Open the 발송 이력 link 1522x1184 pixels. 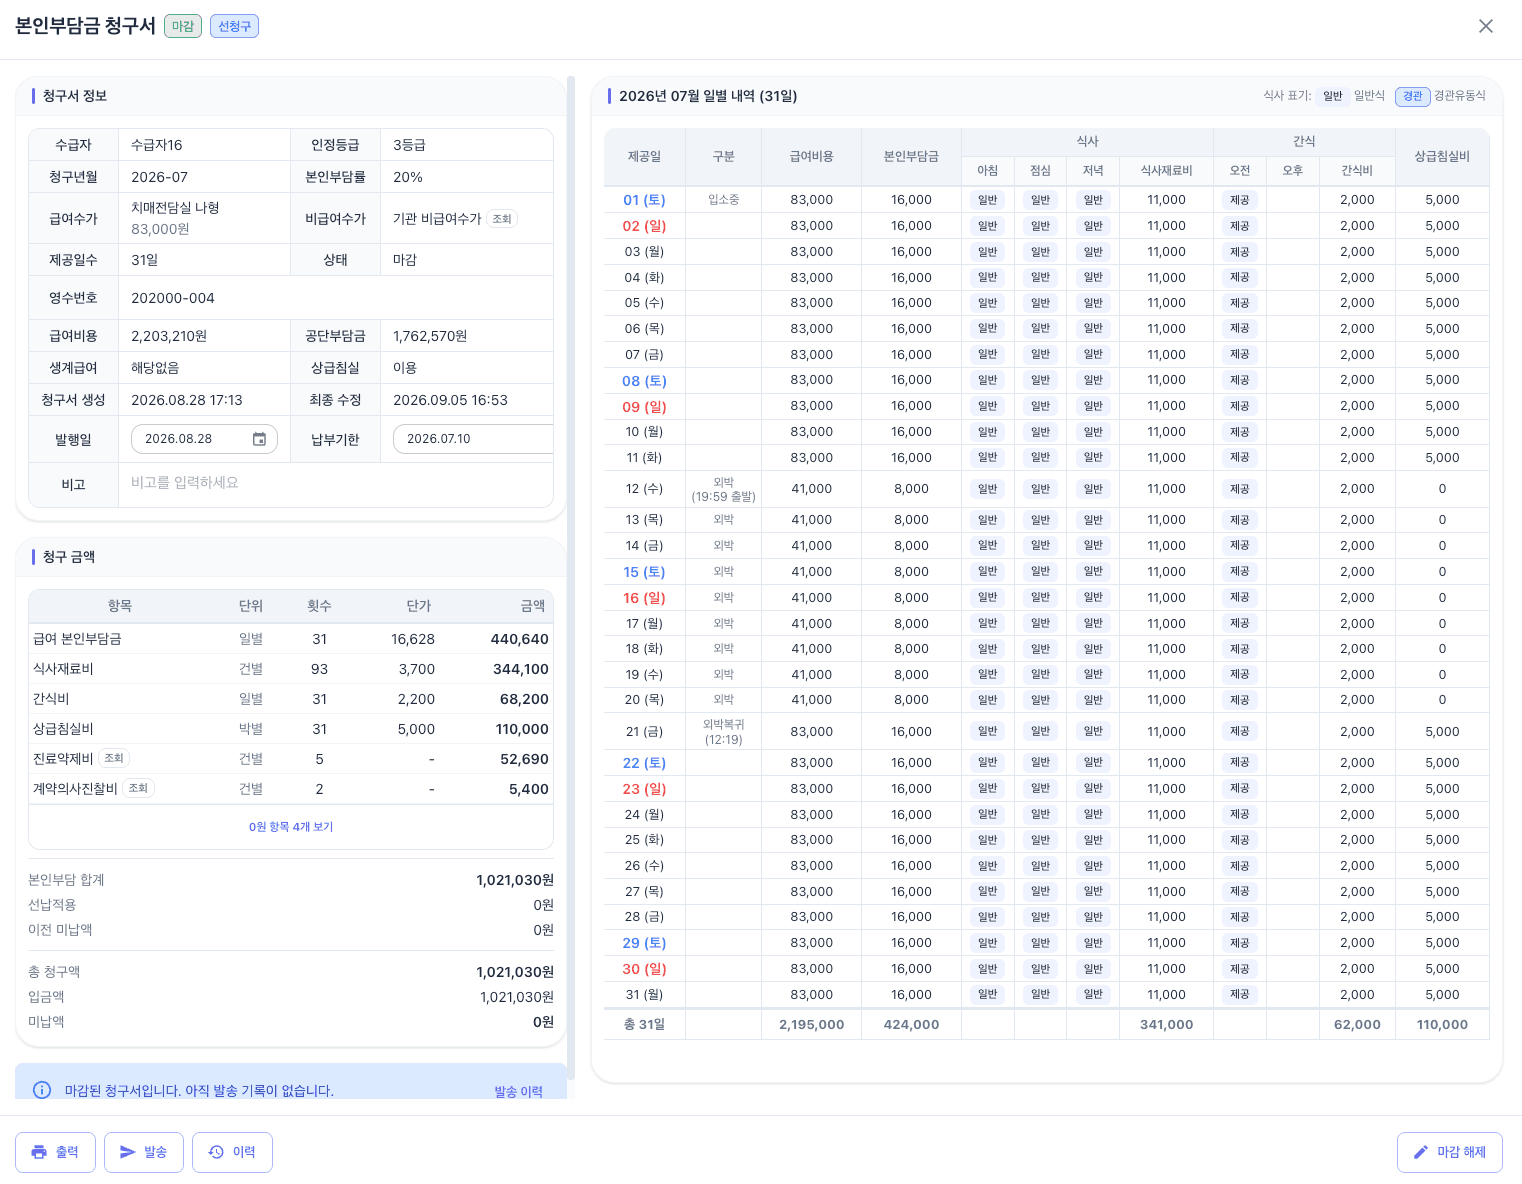click(x=518, y=1091)
